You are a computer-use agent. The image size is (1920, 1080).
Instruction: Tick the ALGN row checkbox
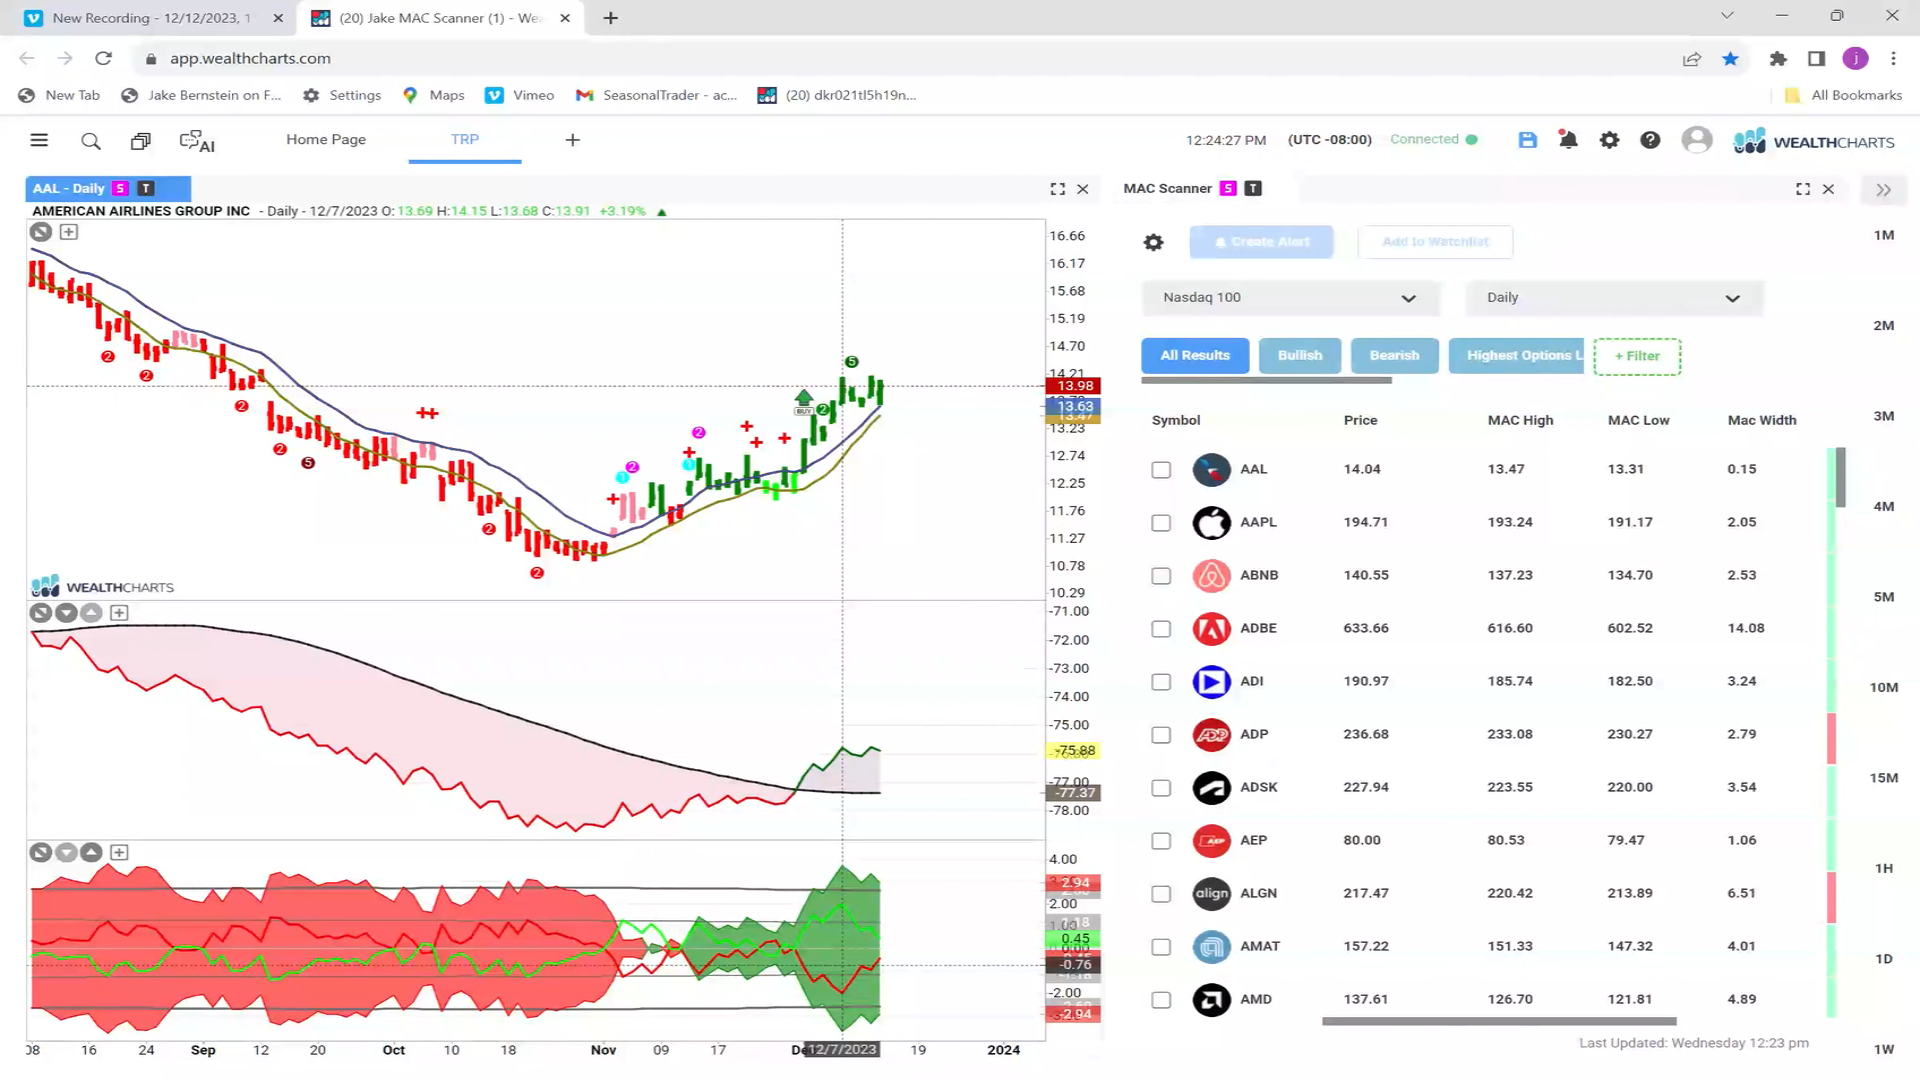[1161, 894]
